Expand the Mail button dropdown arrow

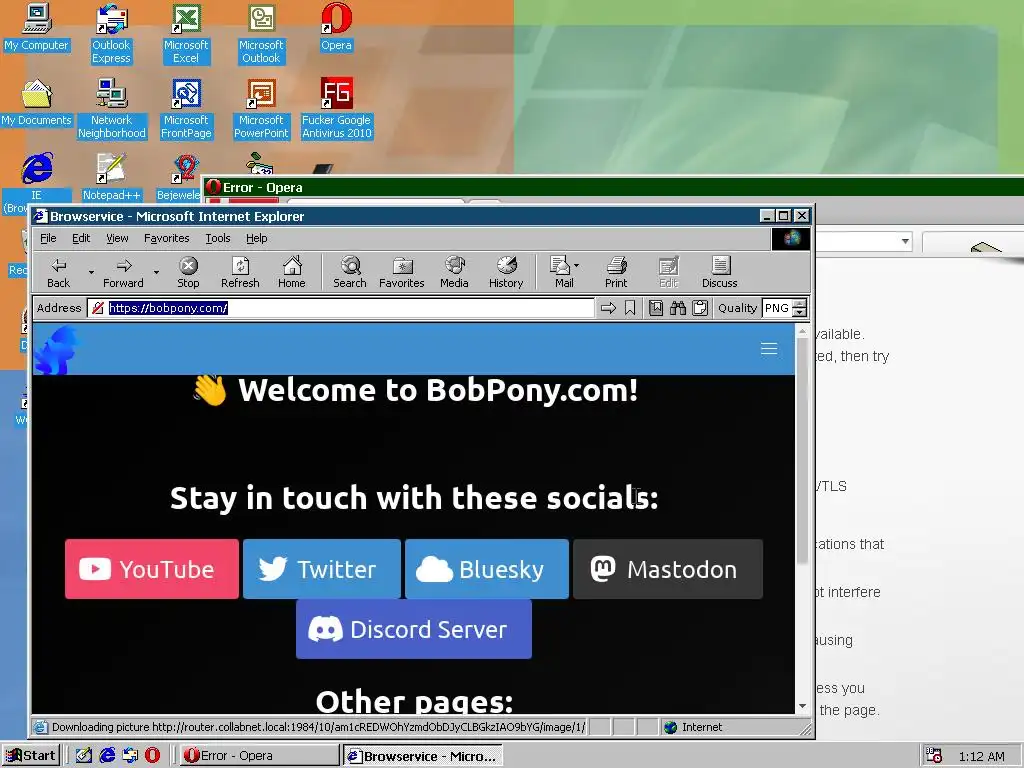coord(576,266)
